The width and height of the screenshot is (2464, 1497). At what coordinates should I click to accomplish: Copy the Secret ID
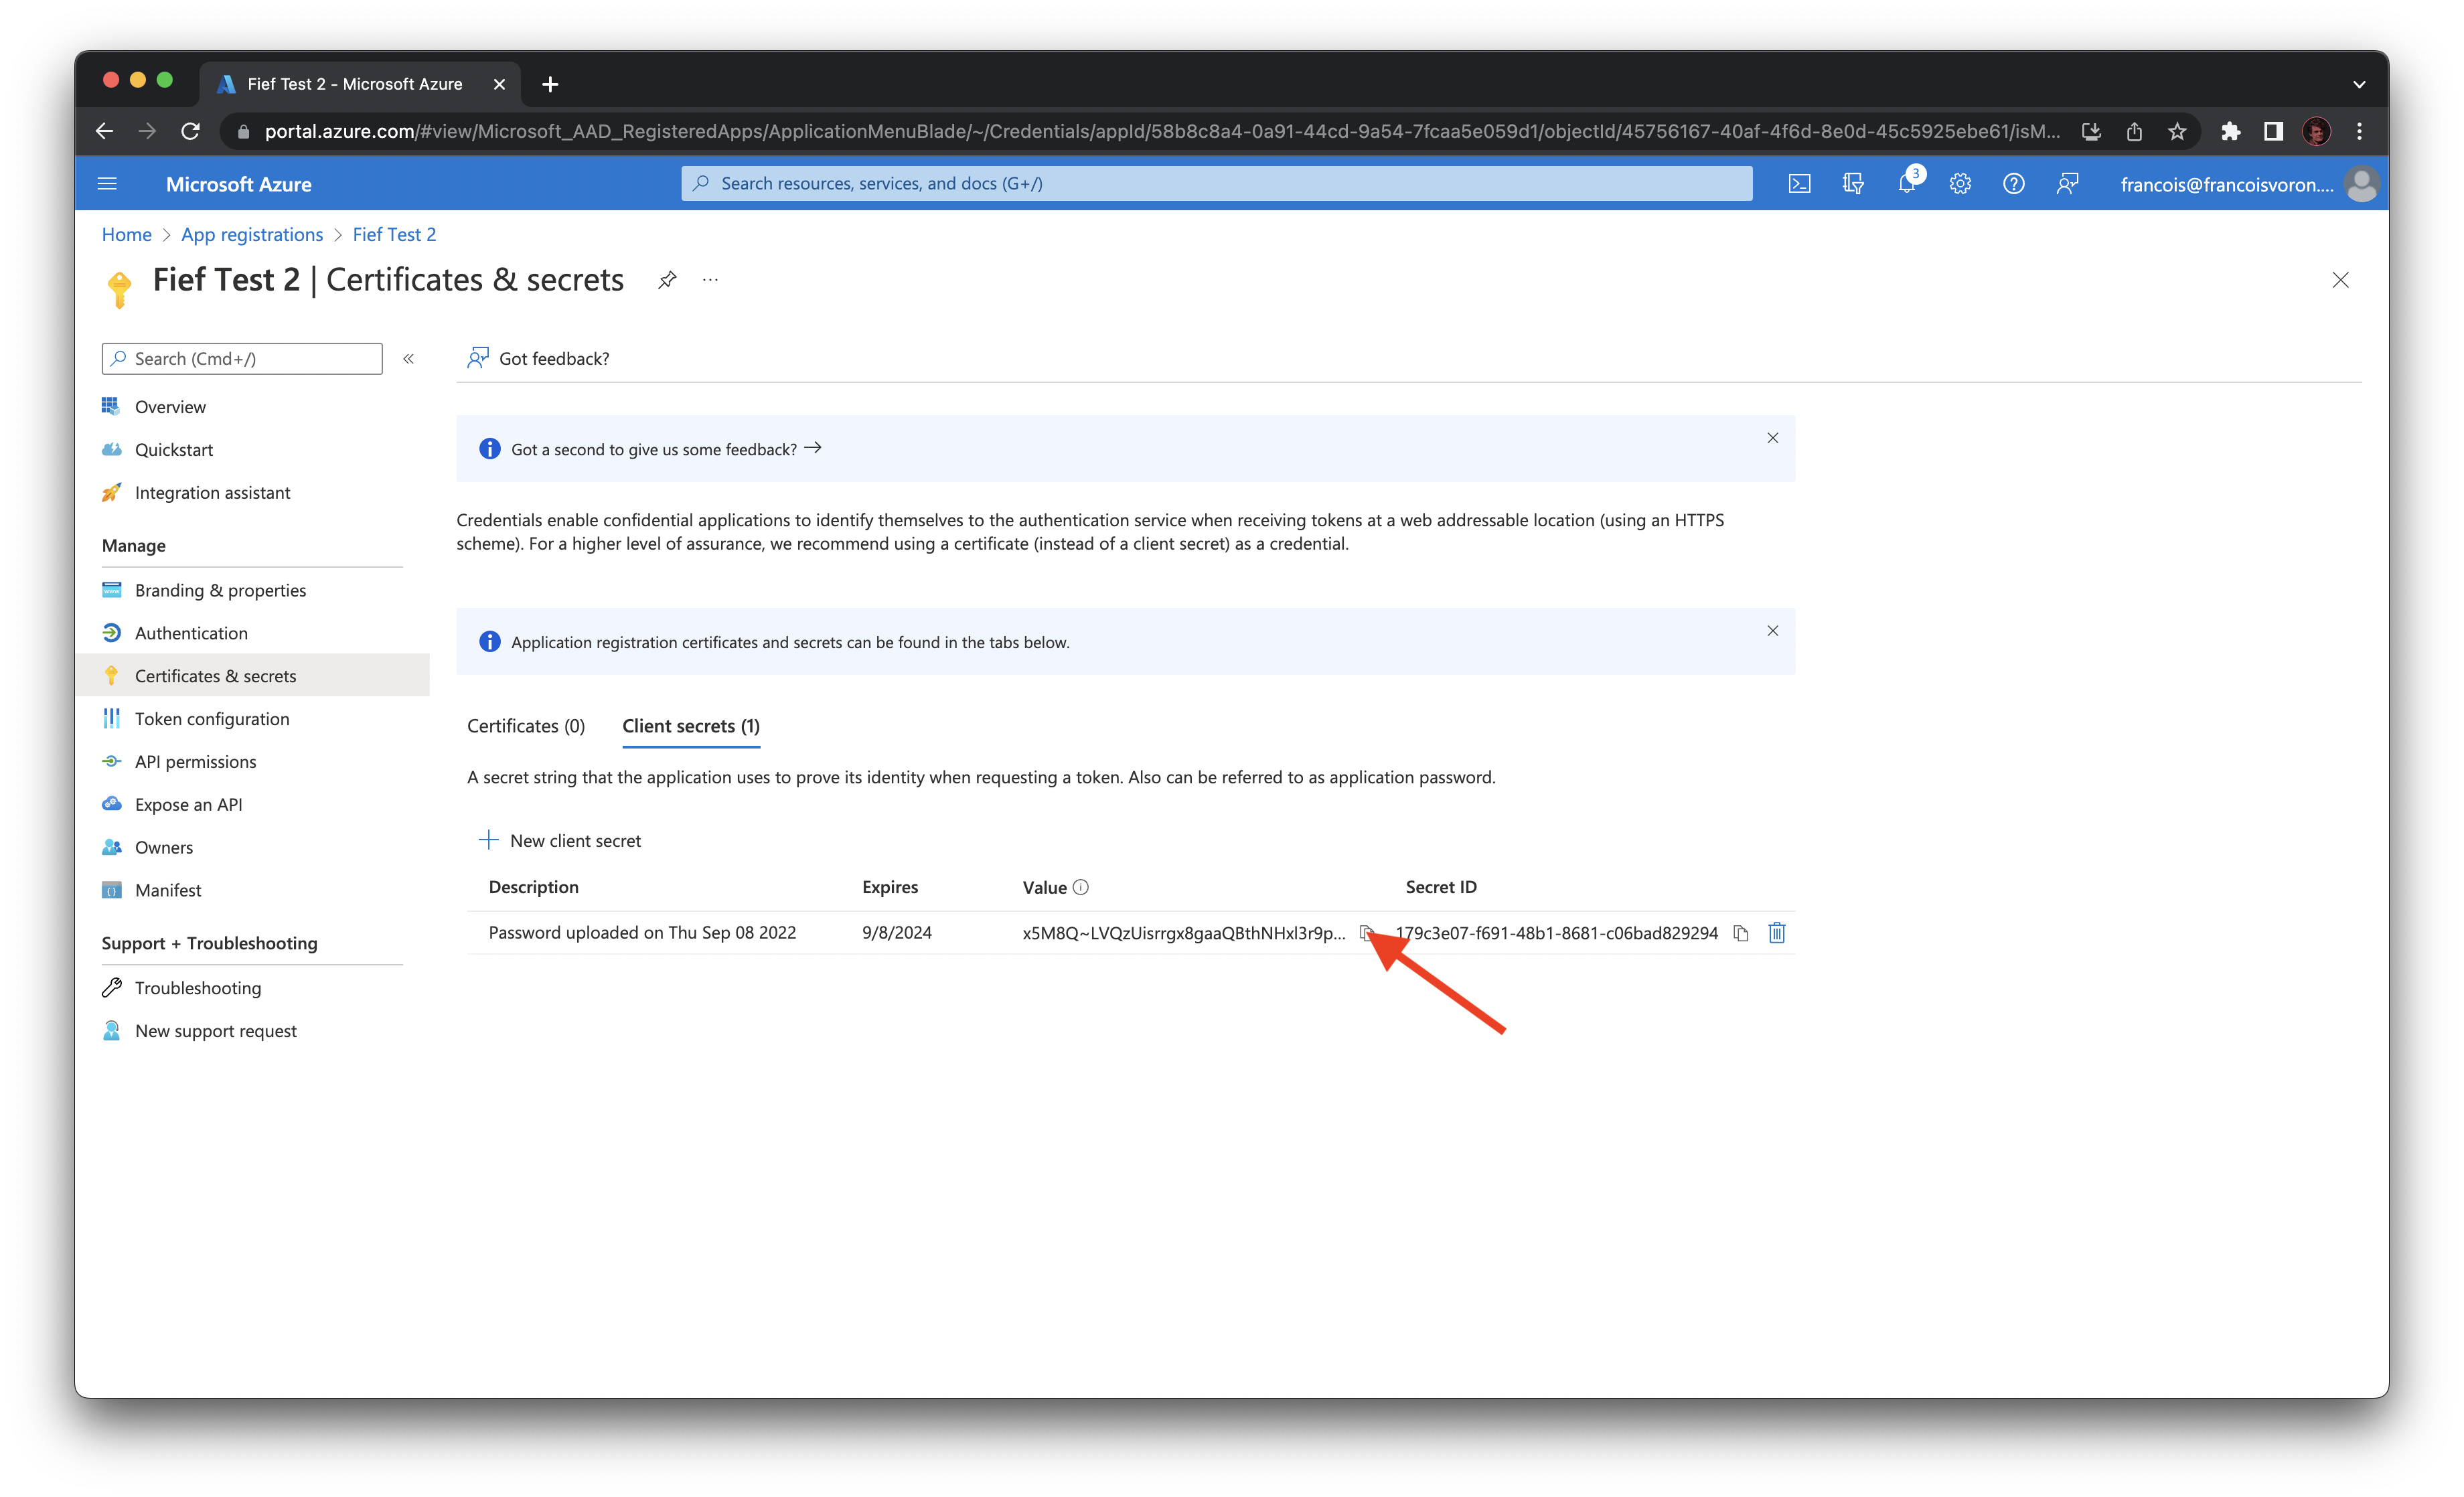click(x=1741, y=932)
